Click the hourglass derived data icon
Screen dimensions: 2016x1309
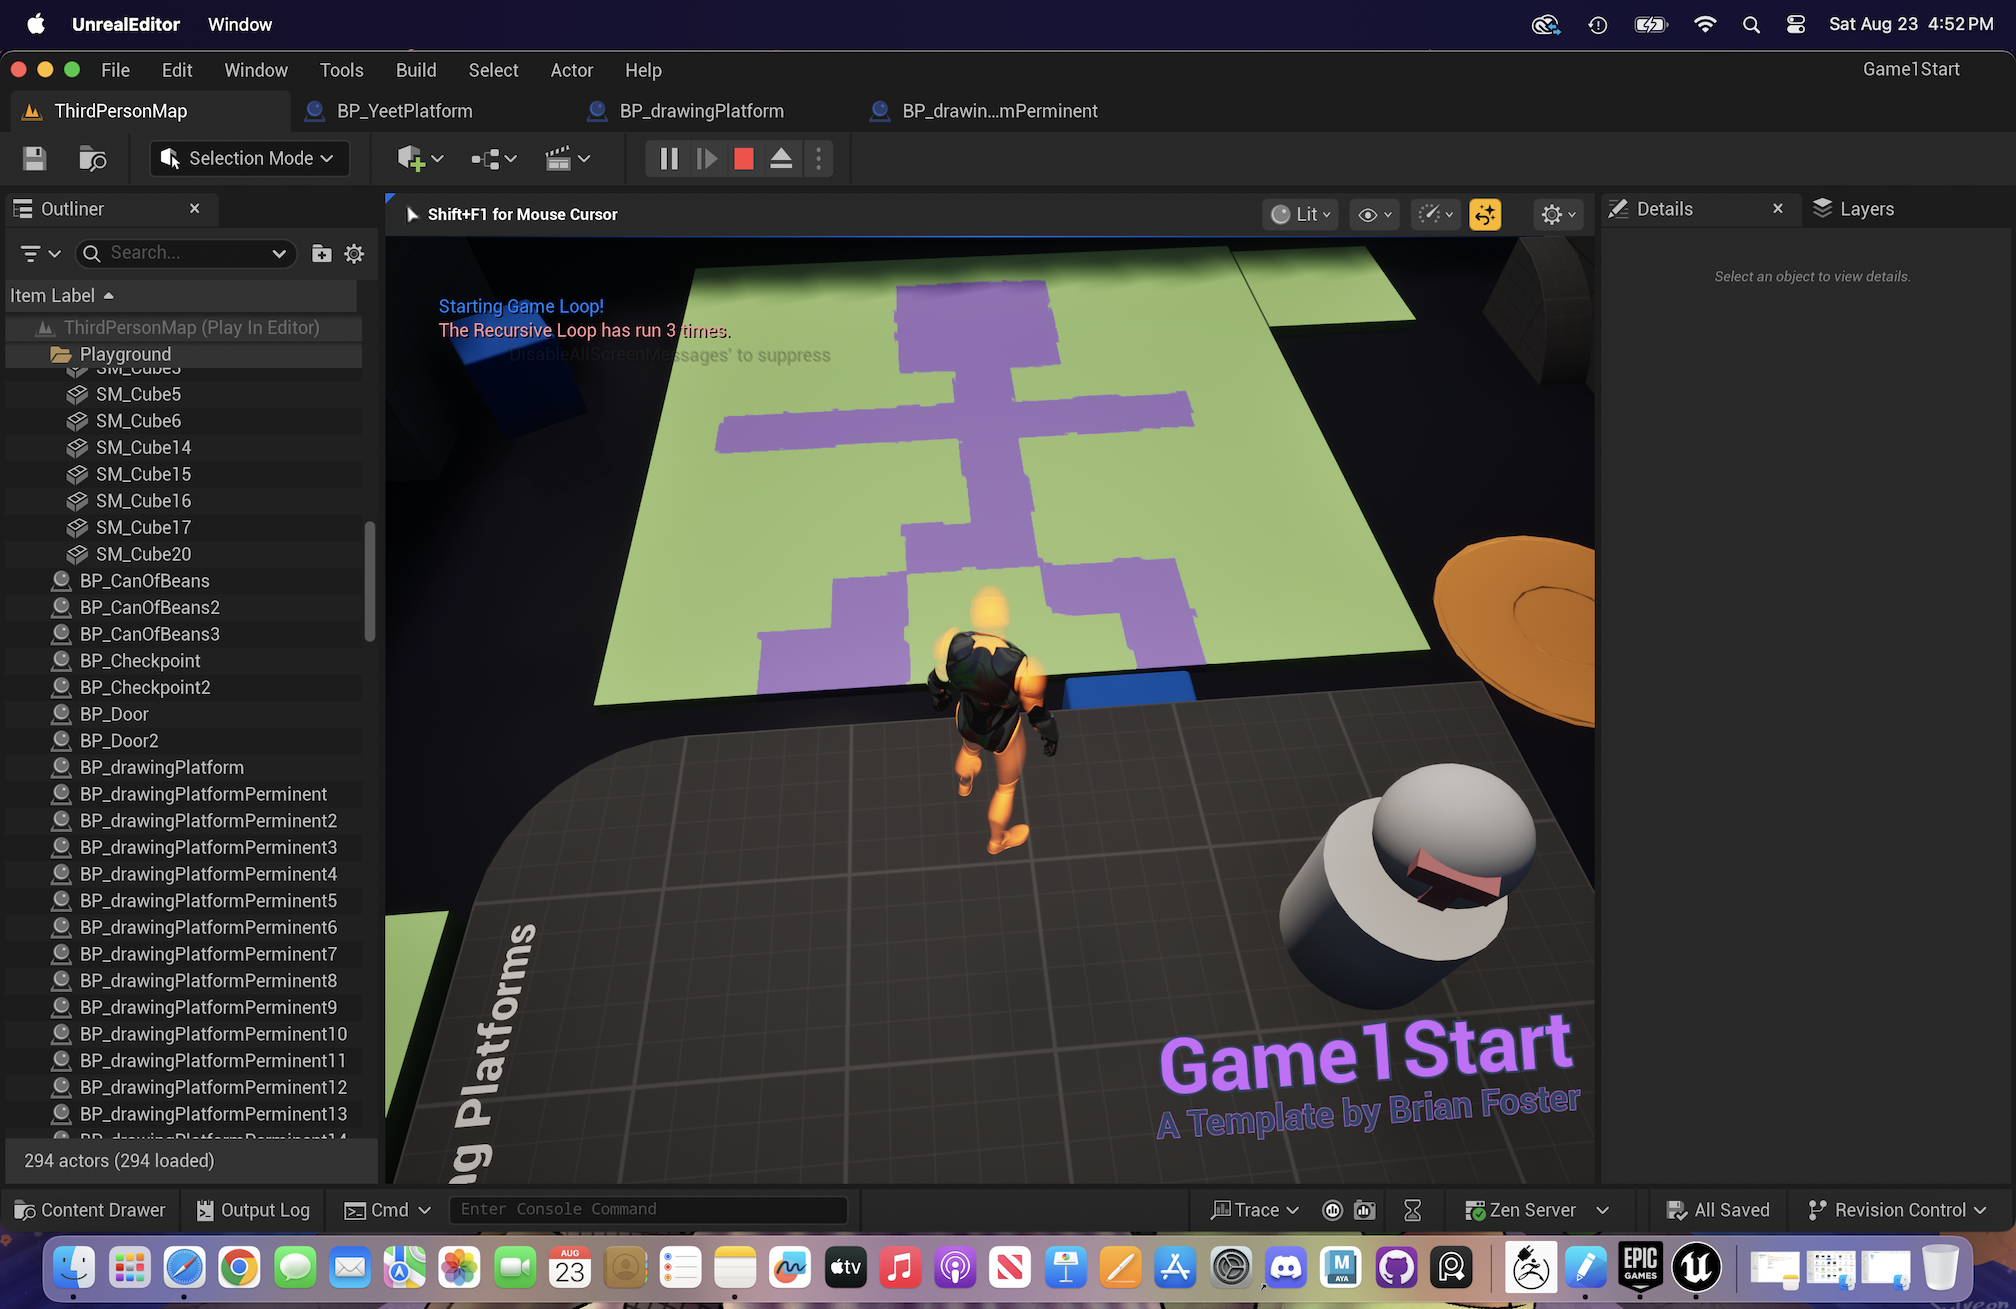(x=1413, y=1210)
